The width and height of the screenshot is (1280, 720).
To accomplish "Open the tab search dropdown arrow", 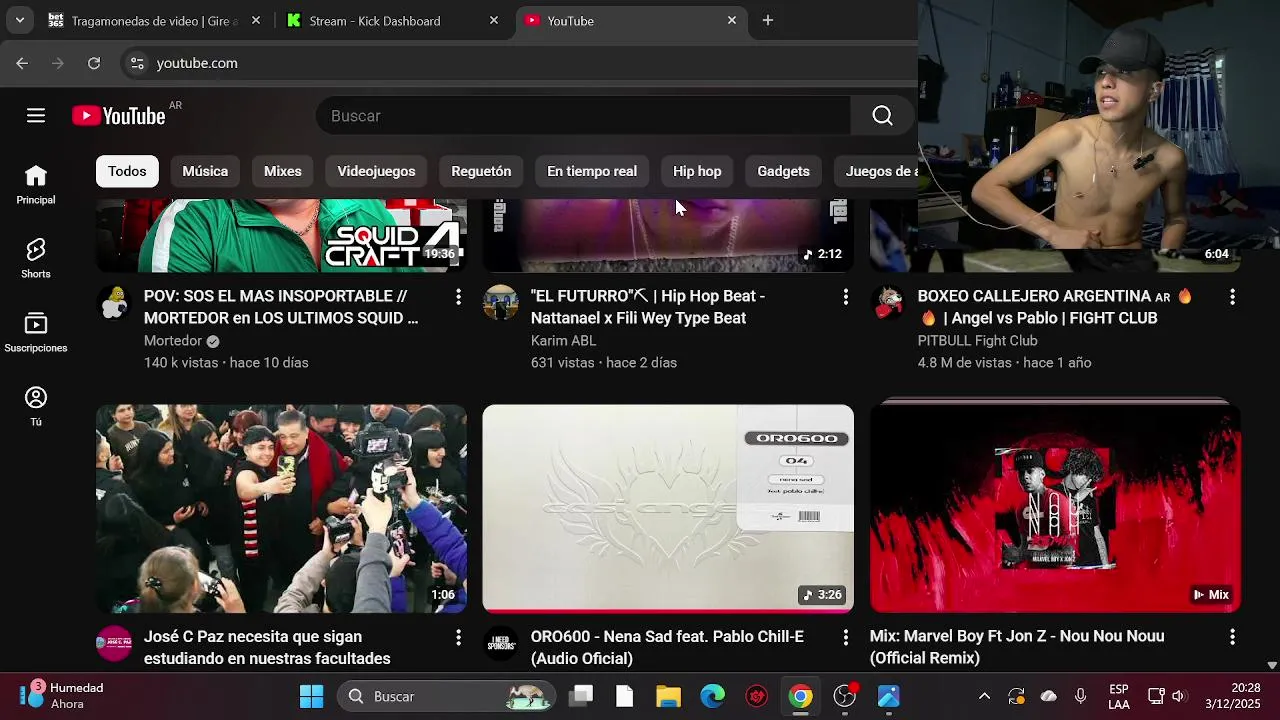I will (20, 20).
